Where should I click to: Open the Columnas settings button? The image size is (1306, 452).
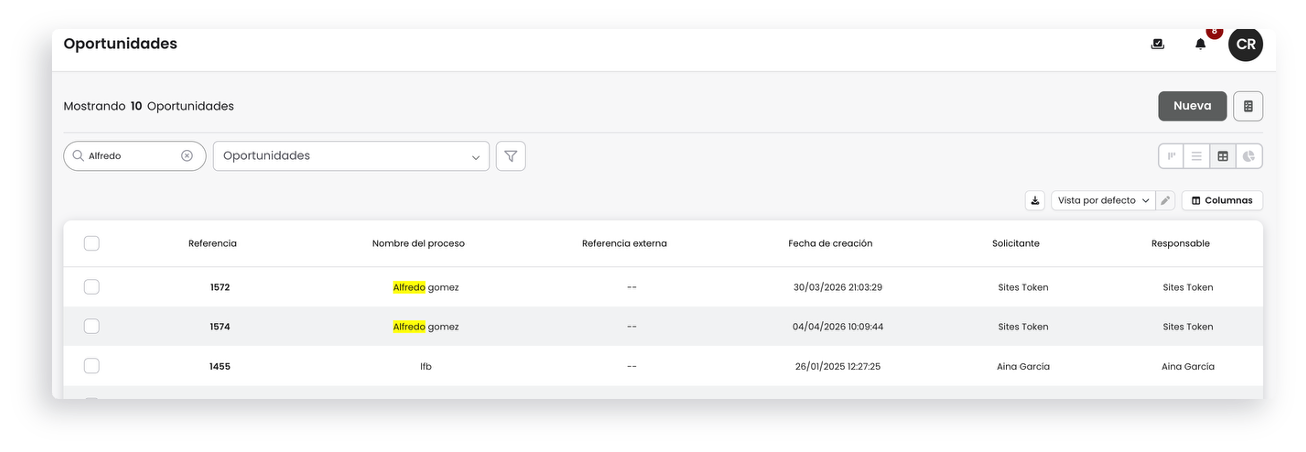tap(1222, 200)
